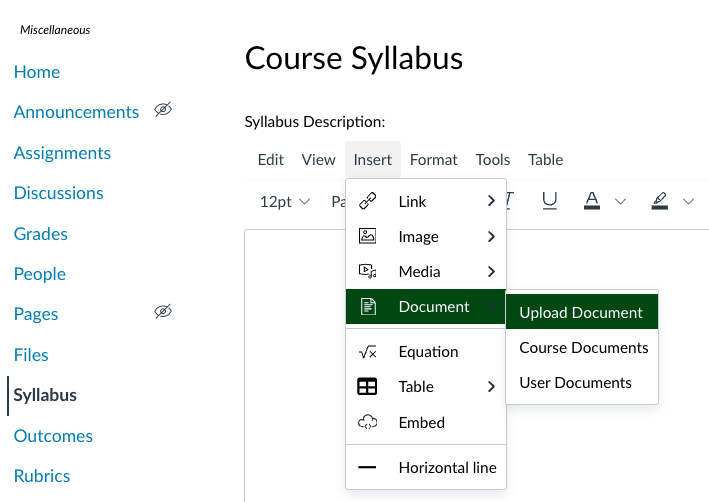The width and height of the screenshot is (709, 502).
Task: Click the Horizontal line dash icon
Action: (367, 467)
